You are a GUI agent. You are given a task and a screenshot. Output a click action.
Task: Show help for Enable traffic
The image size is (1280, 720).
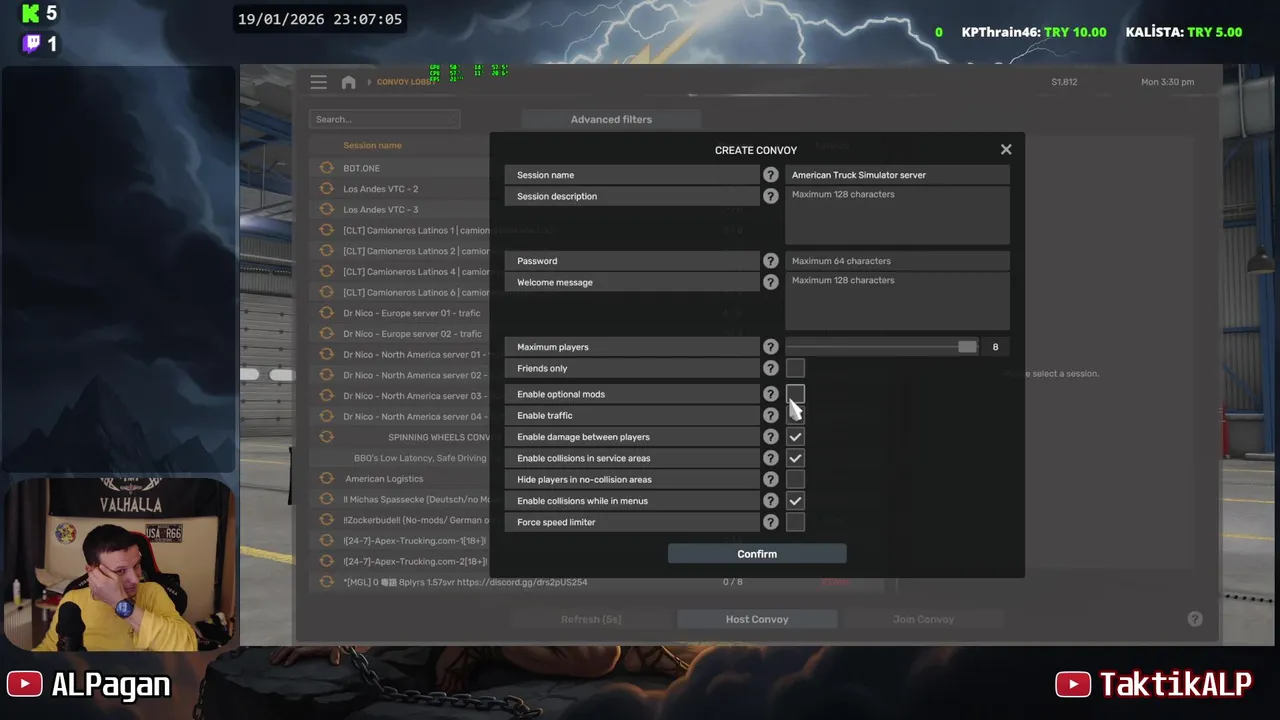(770, 415)
